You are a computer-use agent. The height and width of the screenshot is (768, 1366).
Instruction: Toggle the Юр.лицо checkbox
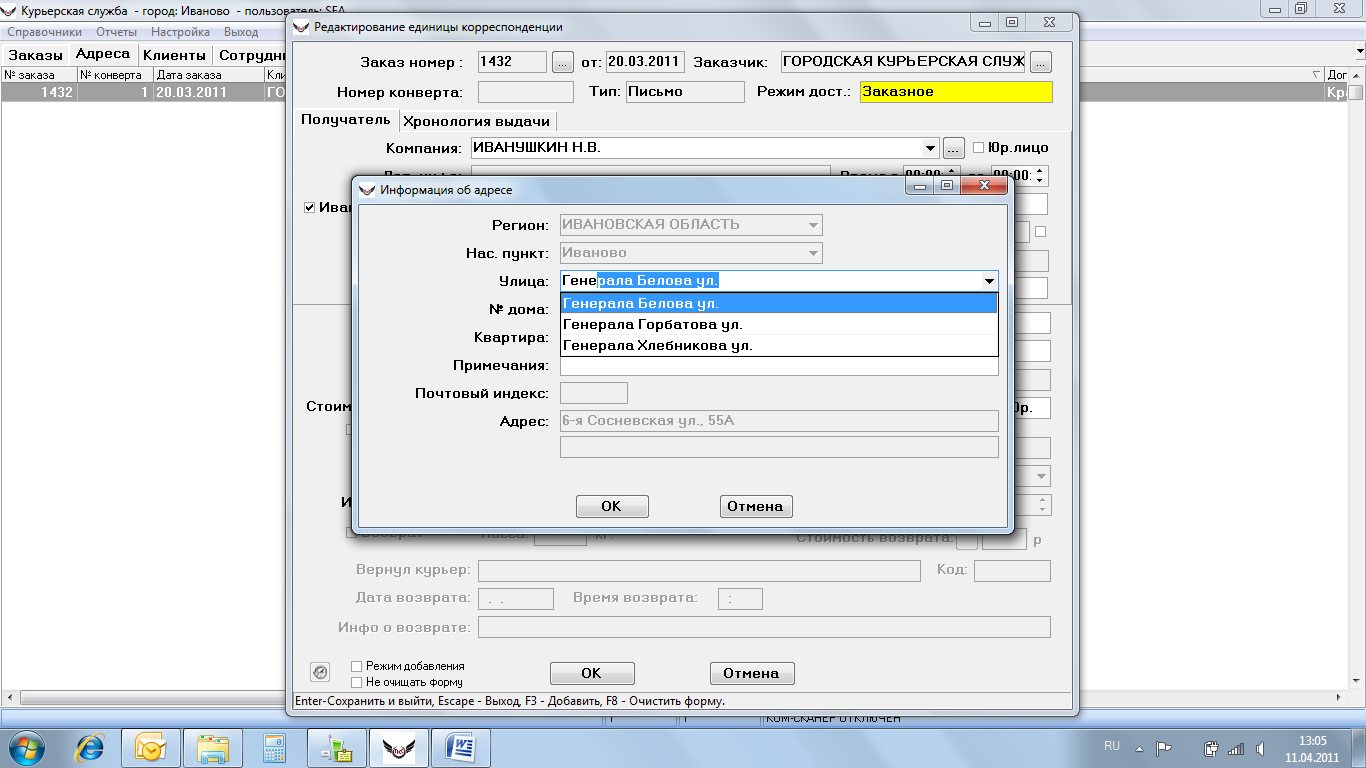[979, 148]
